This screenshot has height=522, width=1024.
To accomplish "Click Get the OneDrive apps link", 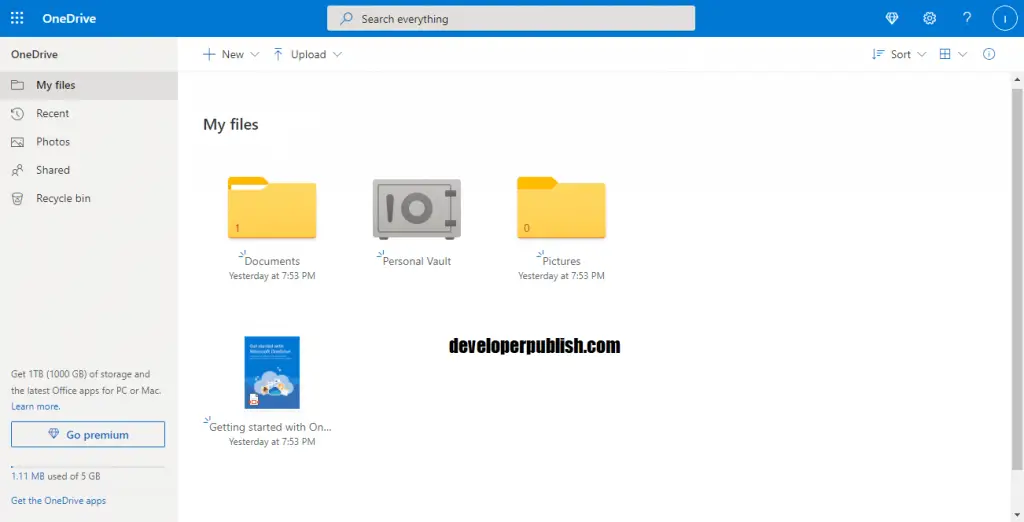I will point(58,500).
